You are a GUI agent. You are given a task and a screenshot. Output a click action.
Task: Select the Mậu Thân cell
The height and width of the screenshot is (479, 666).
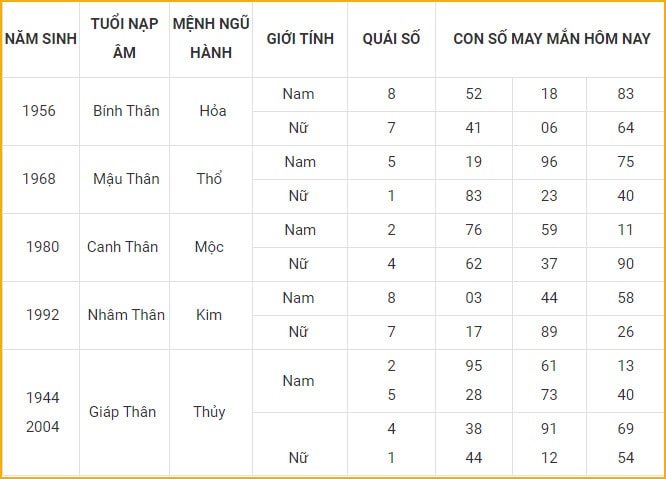[x=126, y=179]
